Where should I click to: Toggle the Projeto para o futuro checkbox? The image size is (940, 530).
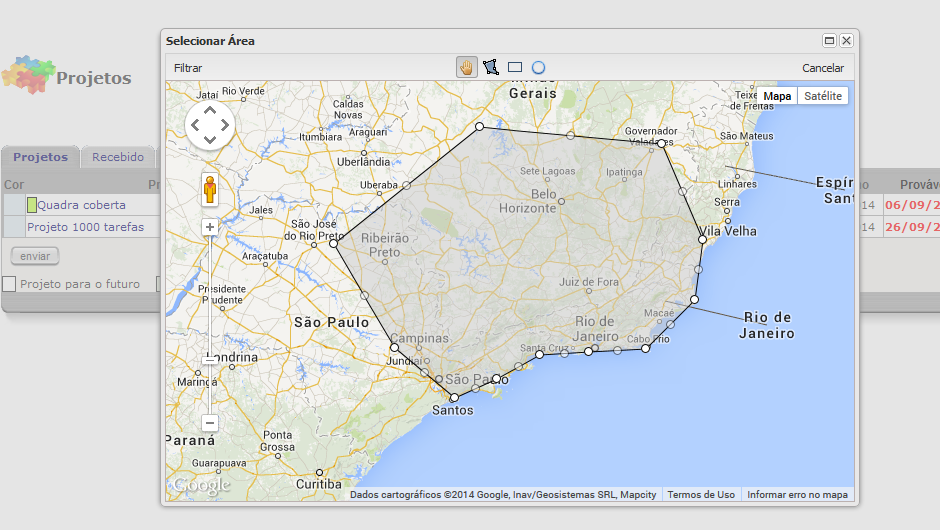[x=9, y=284]
